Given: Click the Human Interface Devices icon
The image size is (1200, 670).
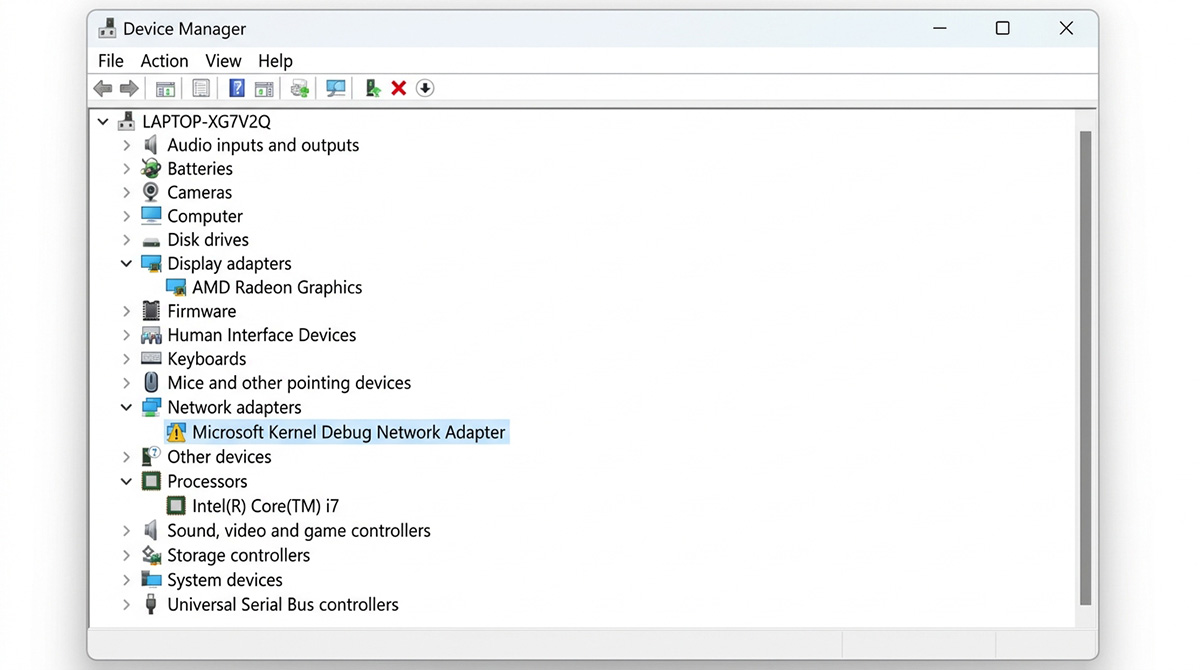Looking at the screenshot, I should tap(151, 335).
